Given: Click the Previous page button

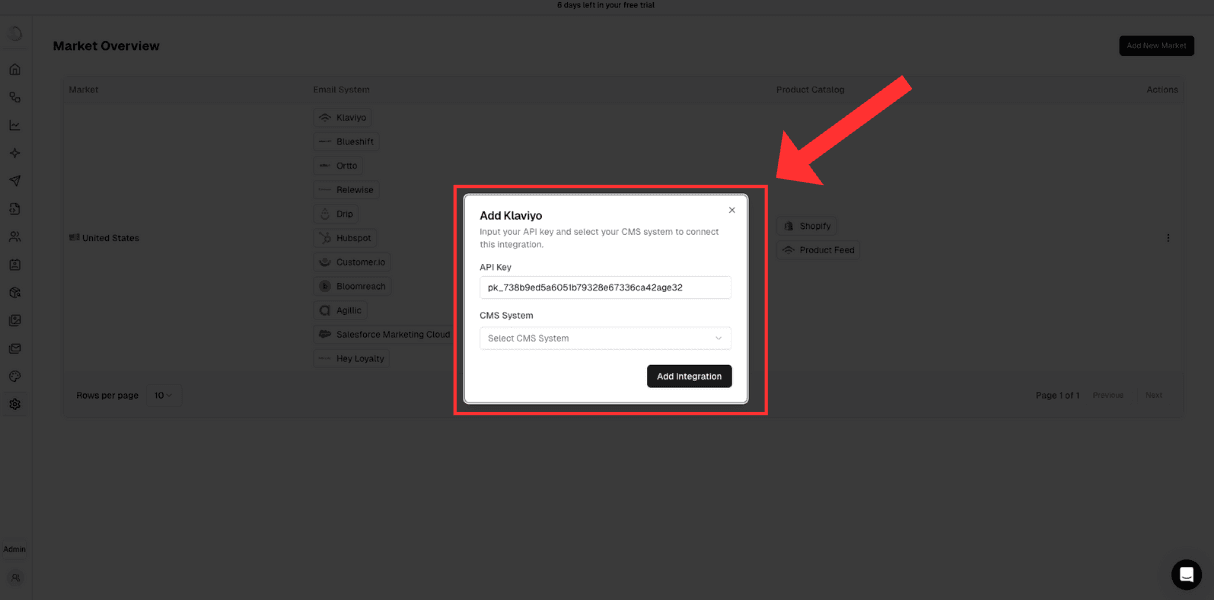Looking at the screenshot, I should coord(1108,395).
